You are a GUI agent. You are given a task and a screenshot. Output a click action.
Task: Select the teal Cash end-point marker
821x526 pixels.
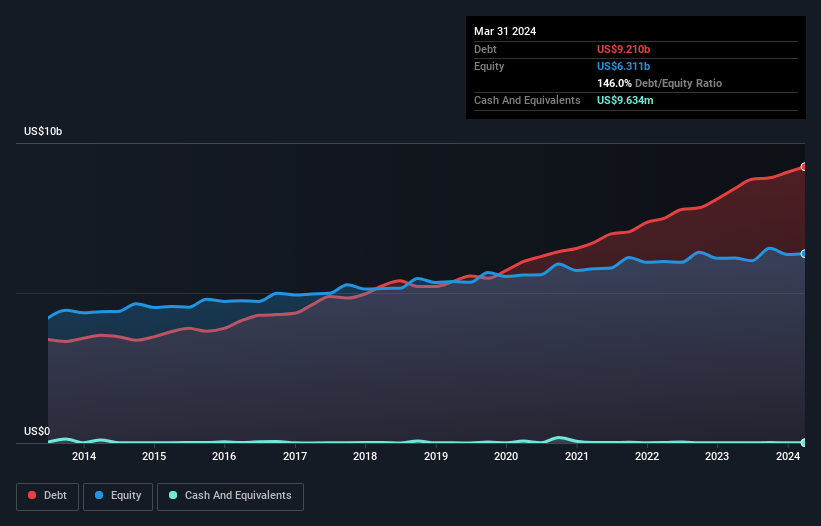click(x=804, y=442)
